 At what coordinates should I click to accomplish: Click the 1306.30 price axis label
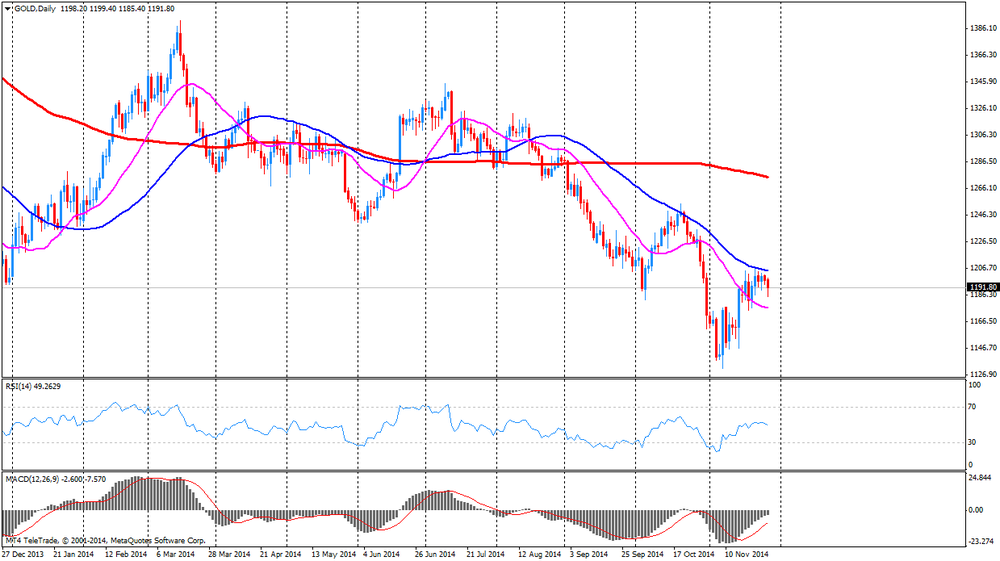pyautogui.click(x=983, y=135)
